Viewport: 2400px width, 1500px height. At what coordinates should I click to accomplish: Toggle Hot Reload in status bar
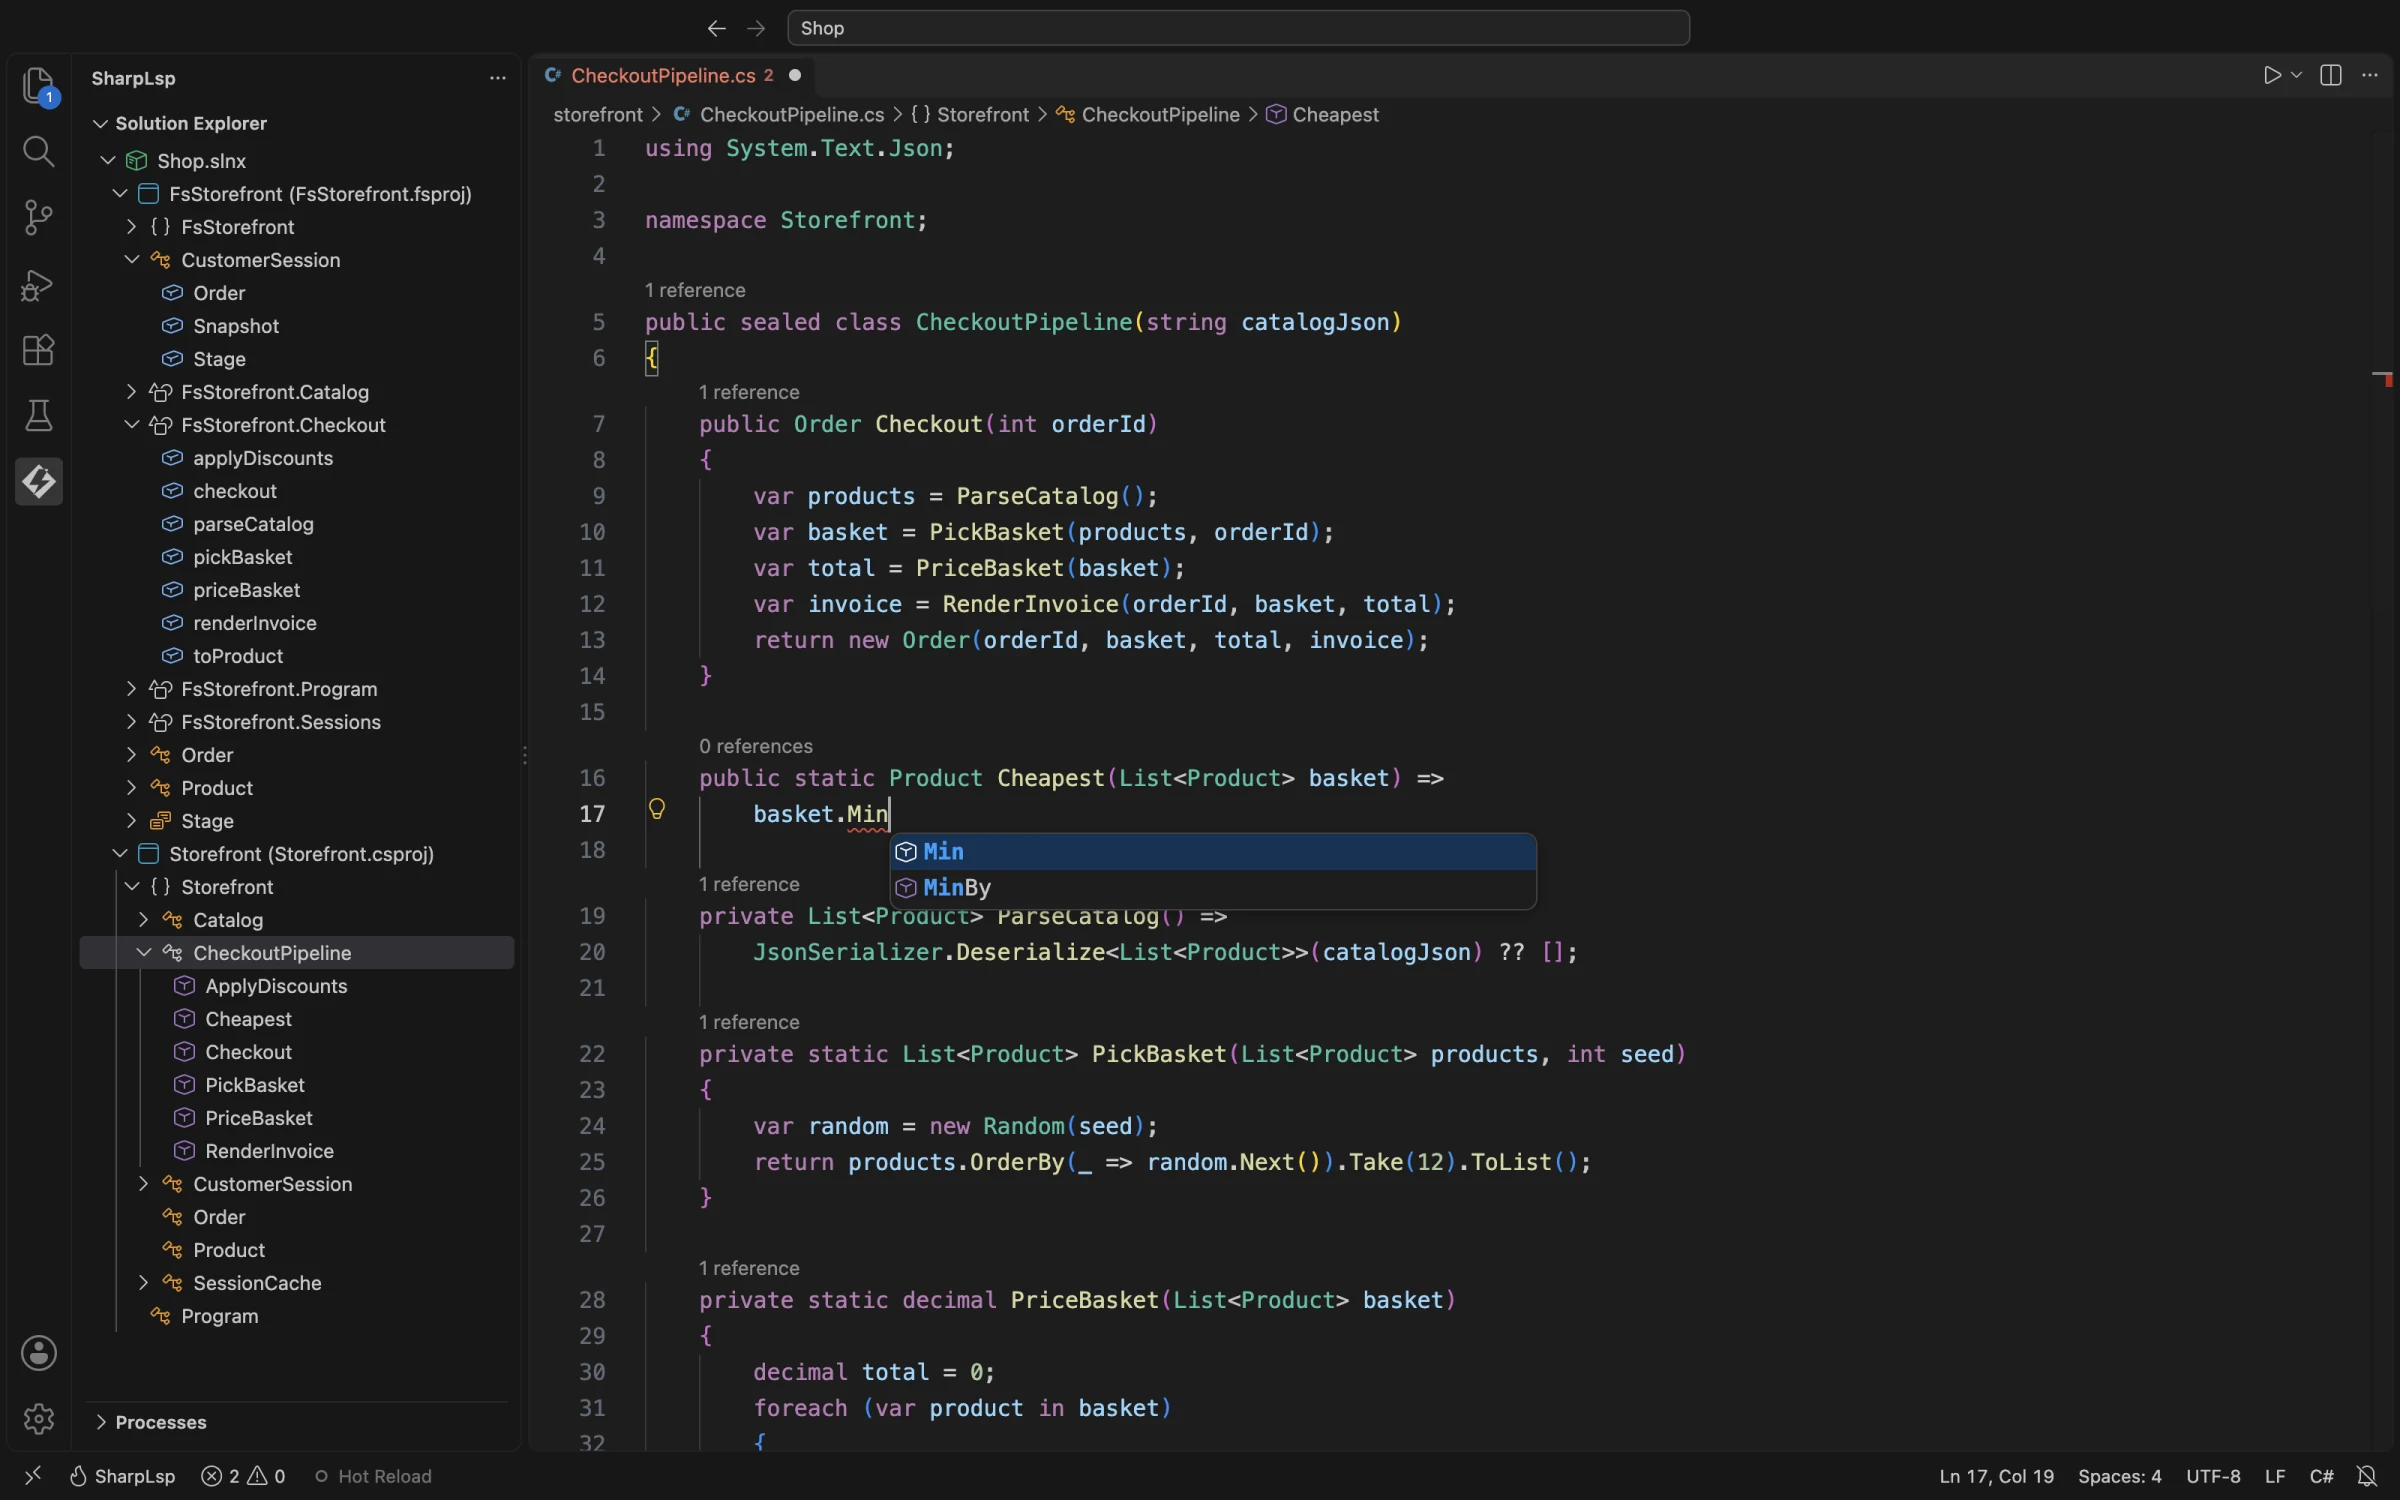click(x=373, y=1476)
